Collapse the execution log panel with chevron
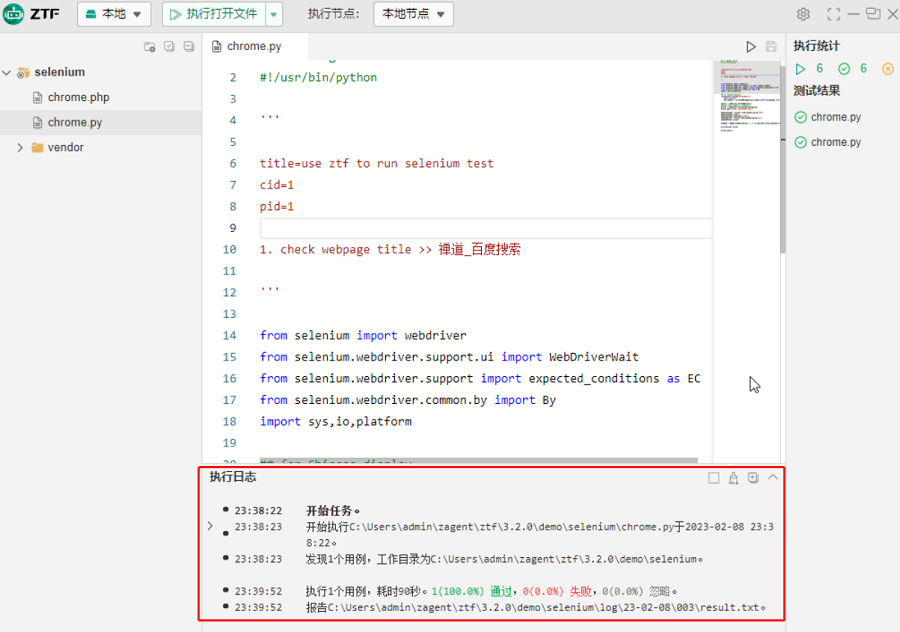Image resolution: width=900 pixels, height=632 pixels. (773, 478)
